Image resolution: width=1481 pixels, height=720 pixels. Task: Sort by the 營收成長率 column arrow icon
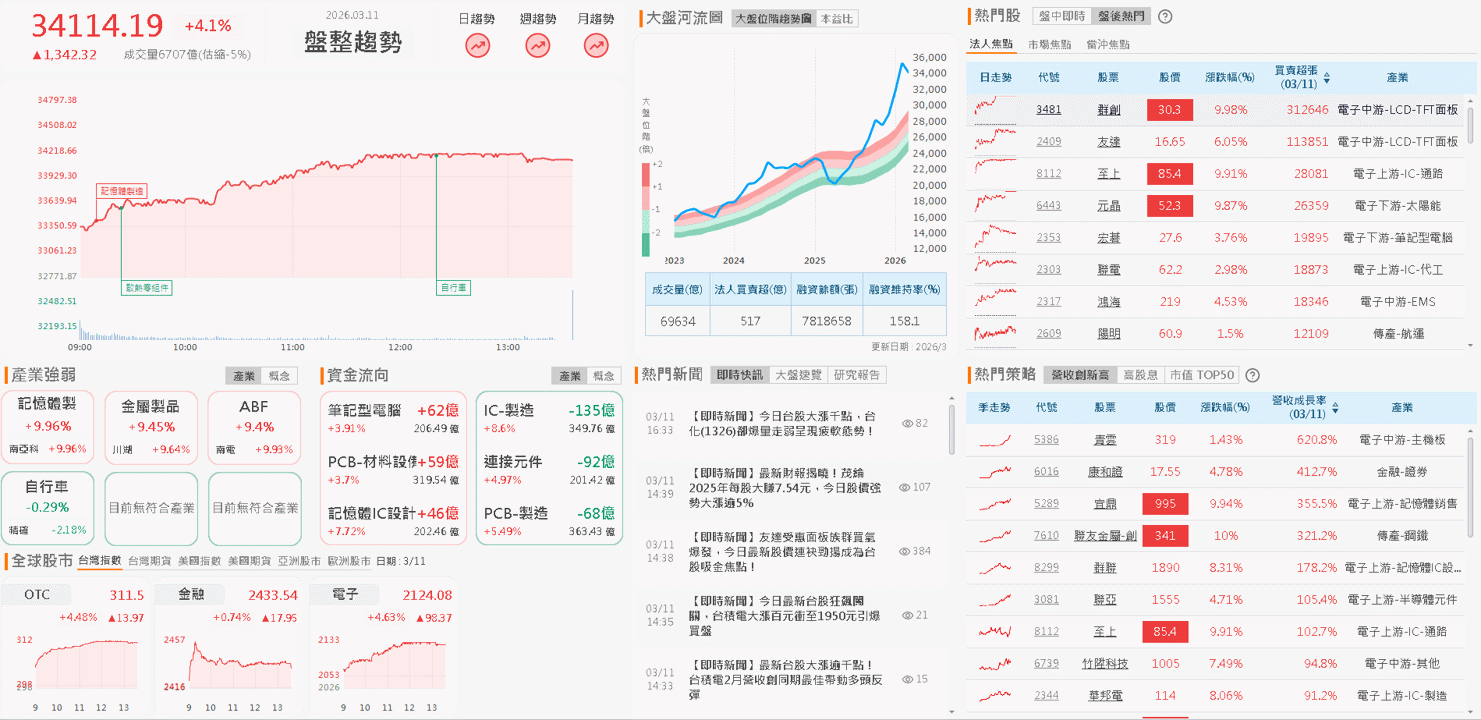click(1333, 408)
